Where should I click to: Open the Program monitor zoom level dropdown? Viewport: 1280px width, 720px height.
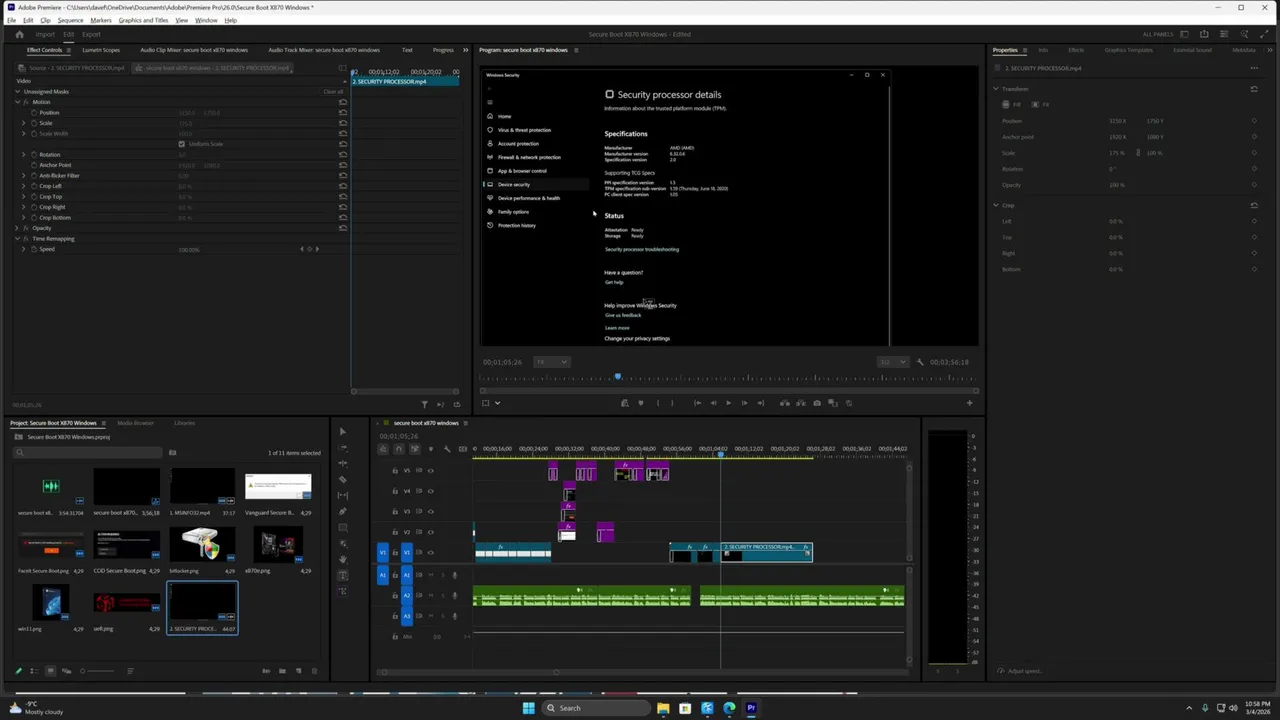click(x=550, y=362)
